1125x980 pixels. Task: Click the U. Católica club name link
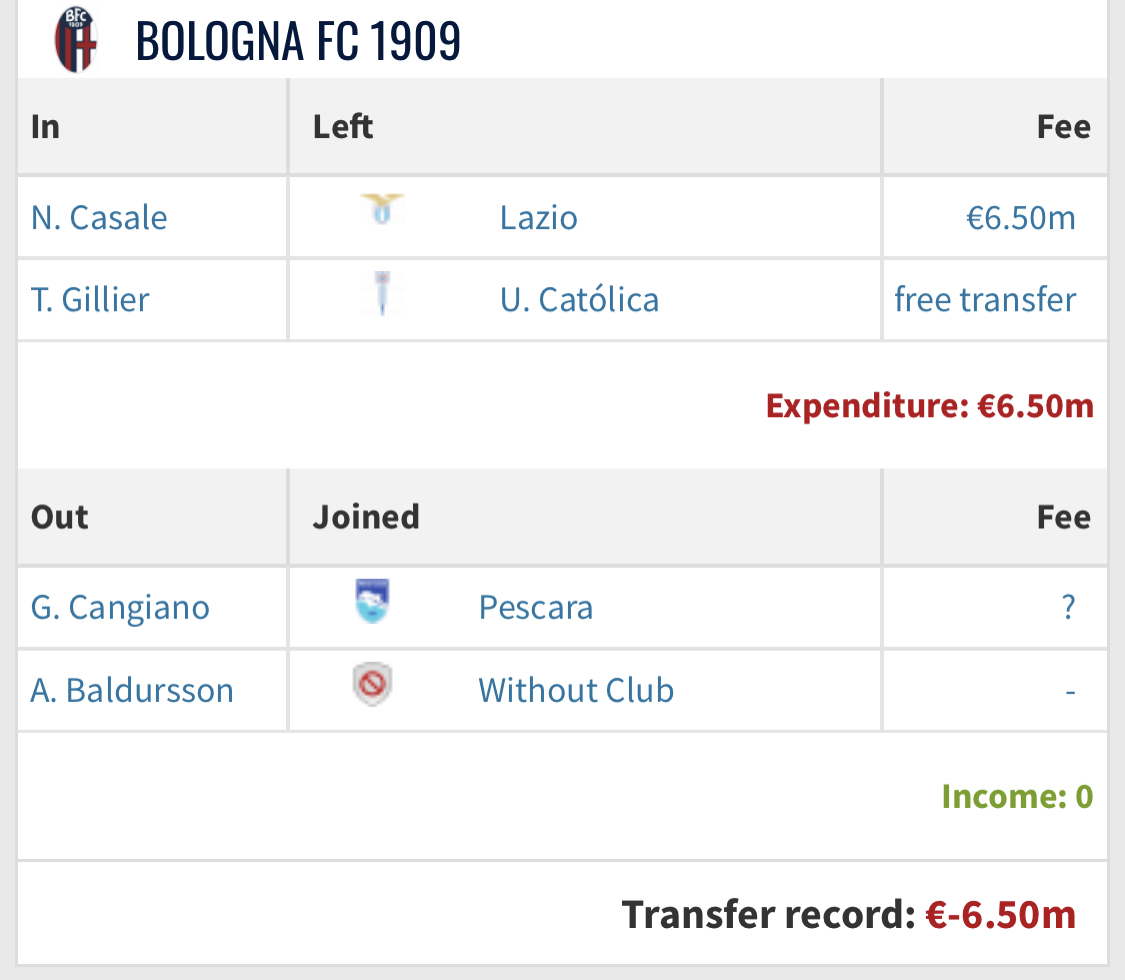click(x=579, y=300)
